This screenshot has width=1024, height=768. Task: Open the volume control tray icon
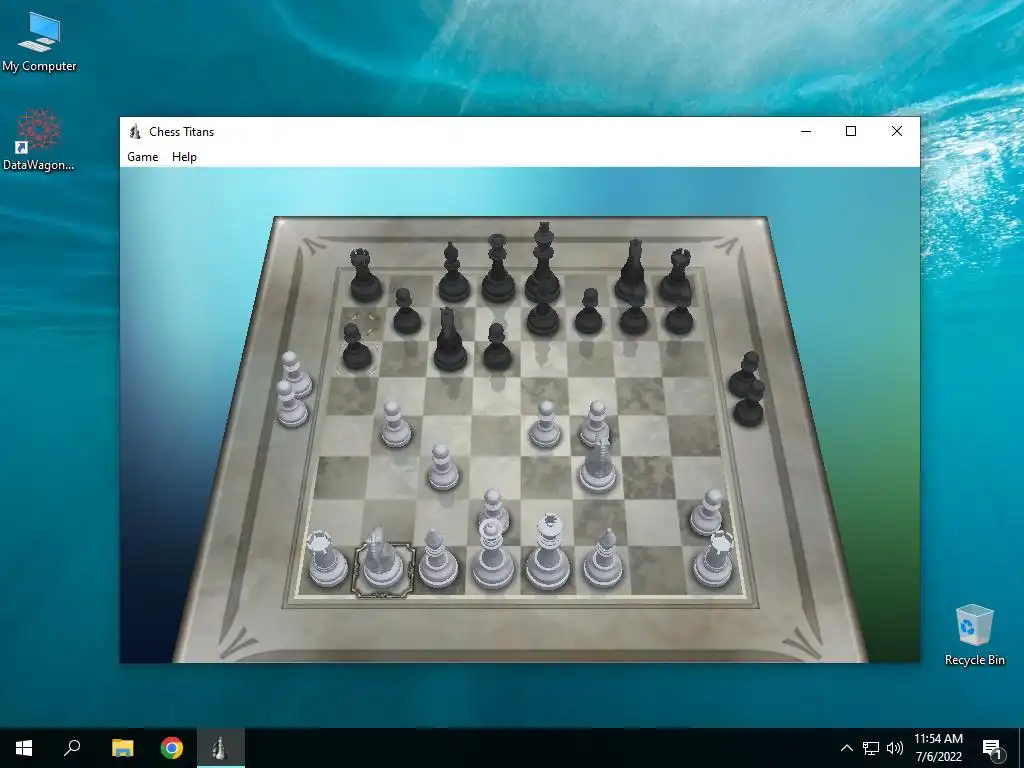895,748
